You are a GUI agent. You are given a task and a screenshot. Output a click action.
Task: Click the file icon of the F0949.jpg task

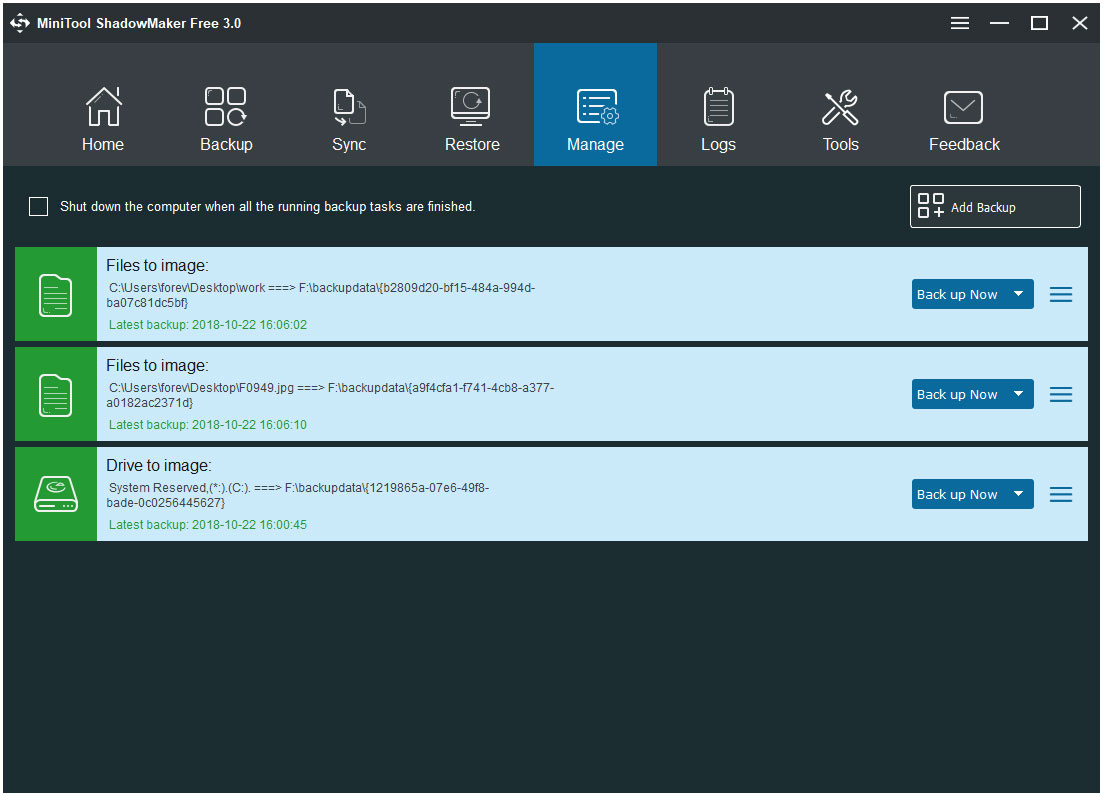pyautogui.click(x=56, y=394)
